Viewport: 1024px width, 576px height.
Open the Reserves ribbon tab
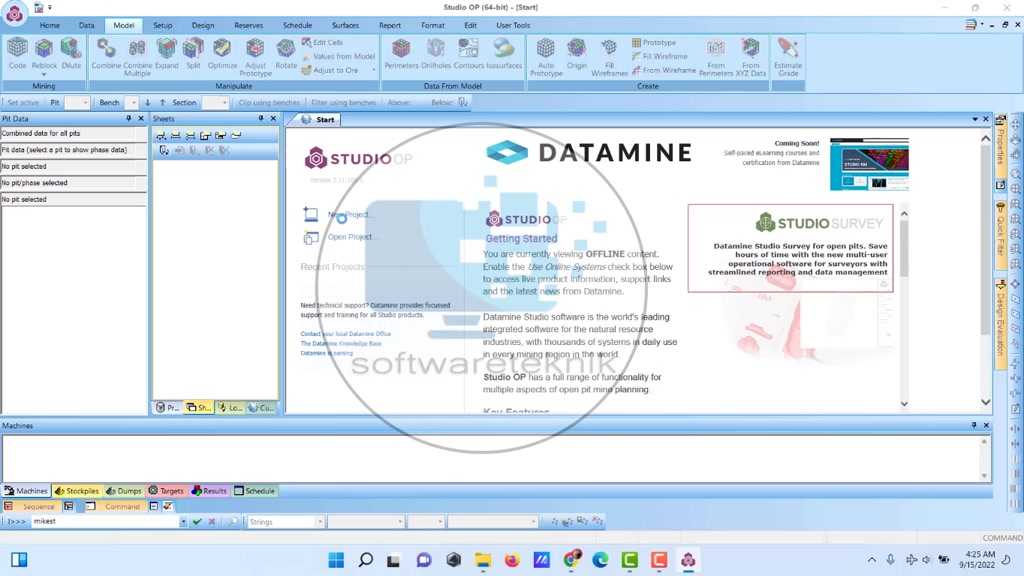pos(248,25)
